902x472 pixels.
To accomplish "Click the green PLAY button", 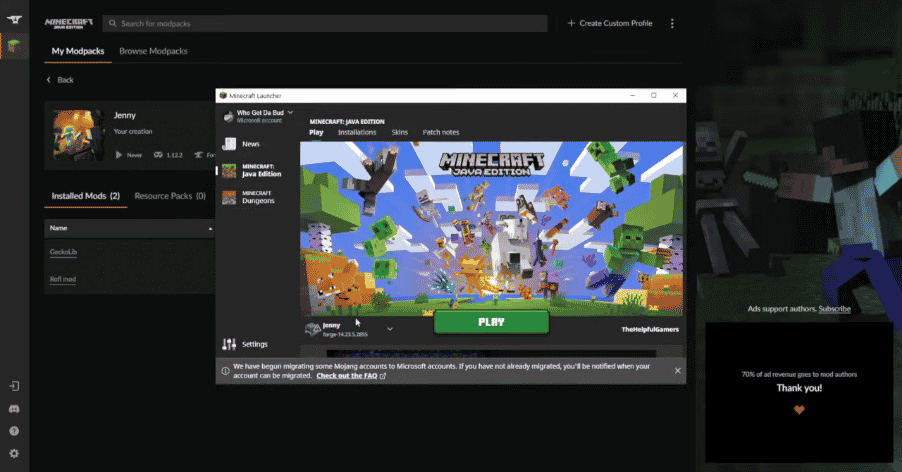I will coord(491,322).
